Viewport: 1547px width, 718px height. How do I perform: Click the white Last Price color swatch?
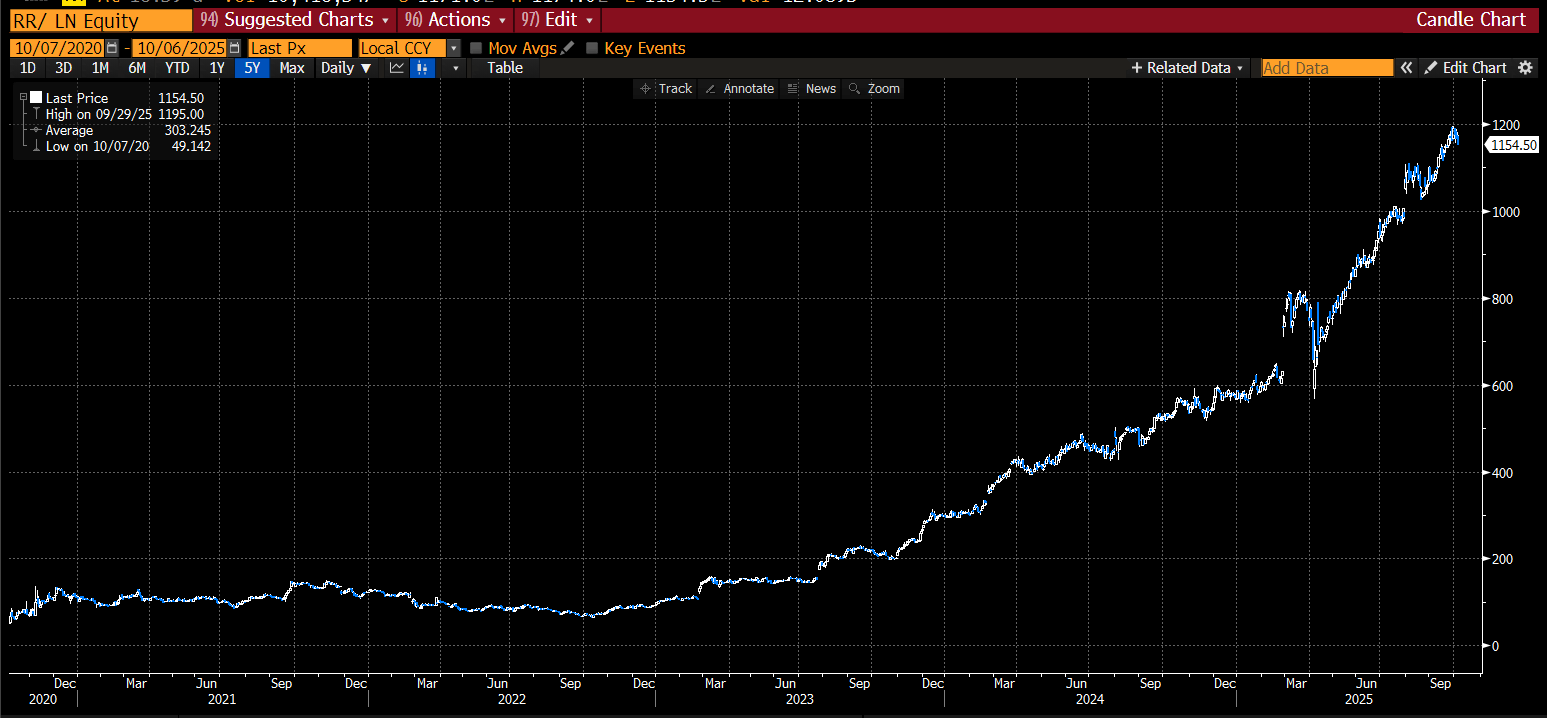pos(36,98)
